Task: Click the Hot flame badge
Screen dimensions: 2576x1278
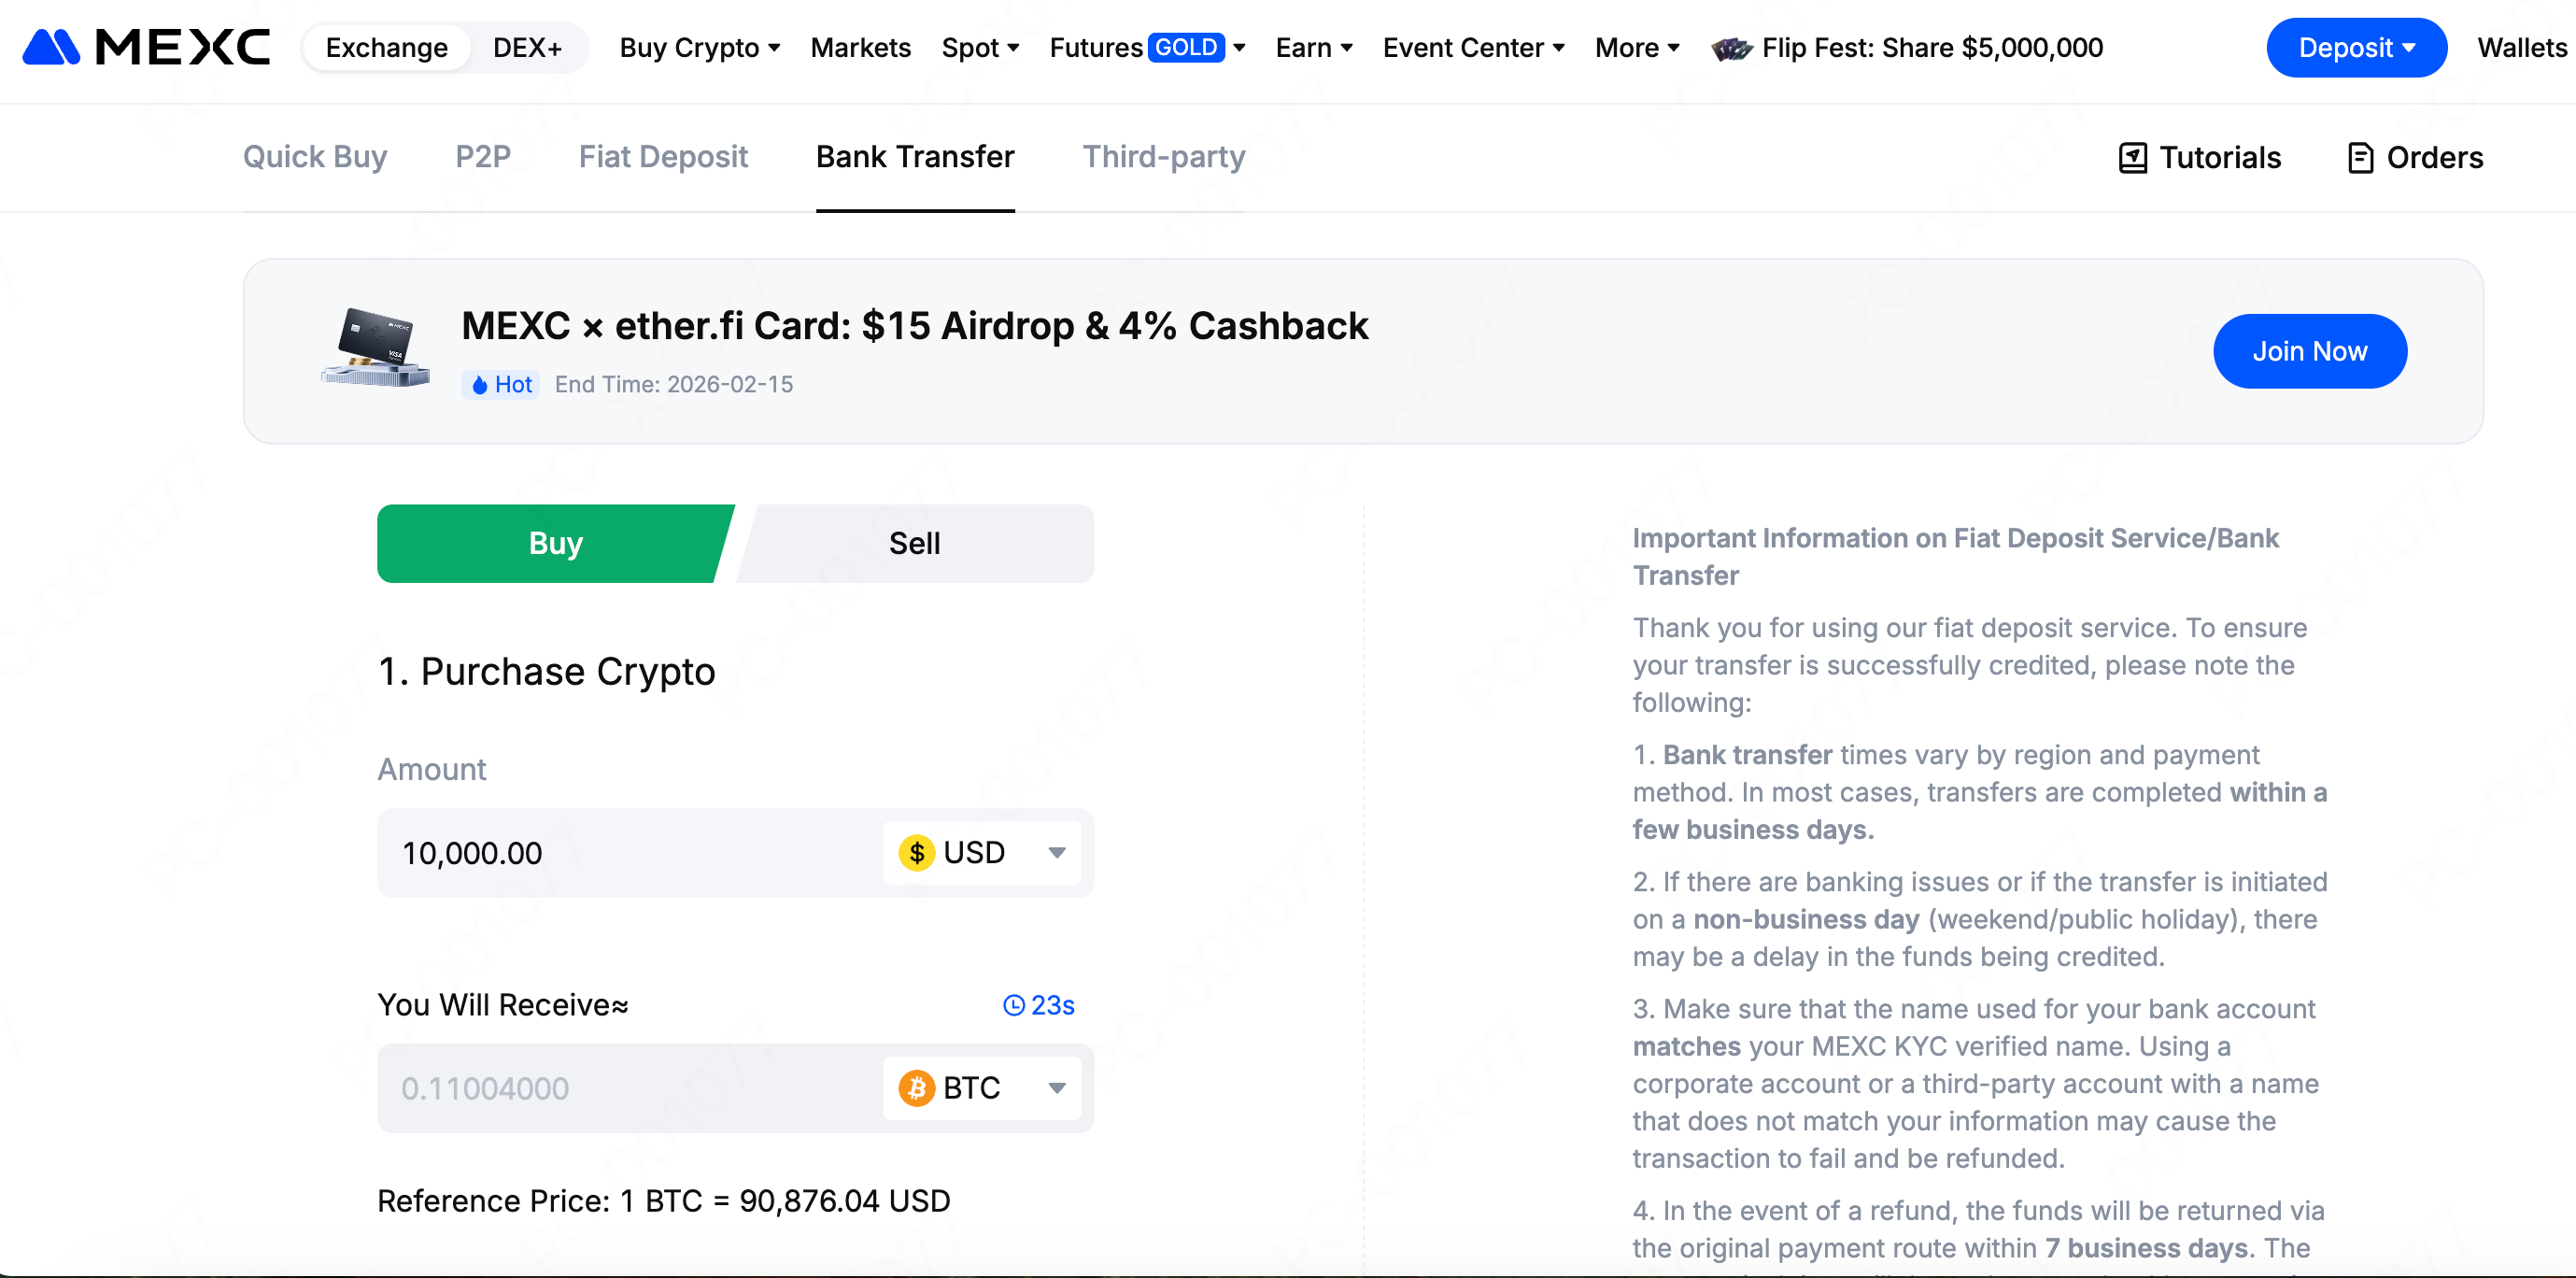Action: (500, 385)
